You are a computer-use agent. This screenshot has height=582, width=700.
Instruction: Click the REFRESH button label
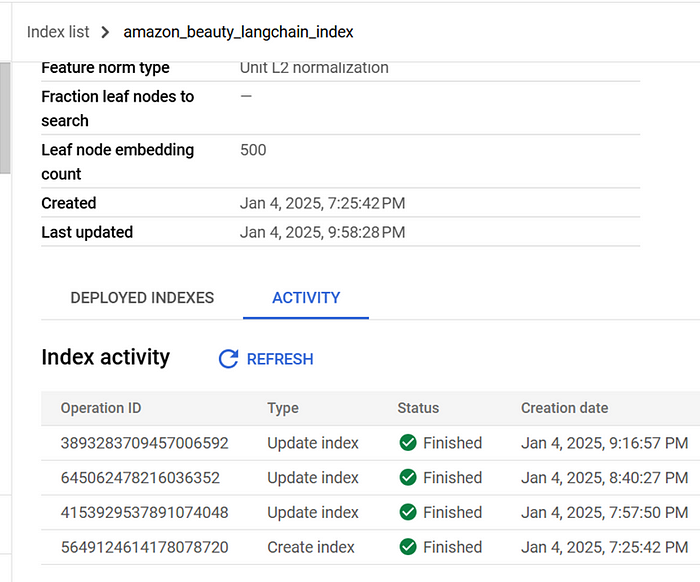click(280, 359)
